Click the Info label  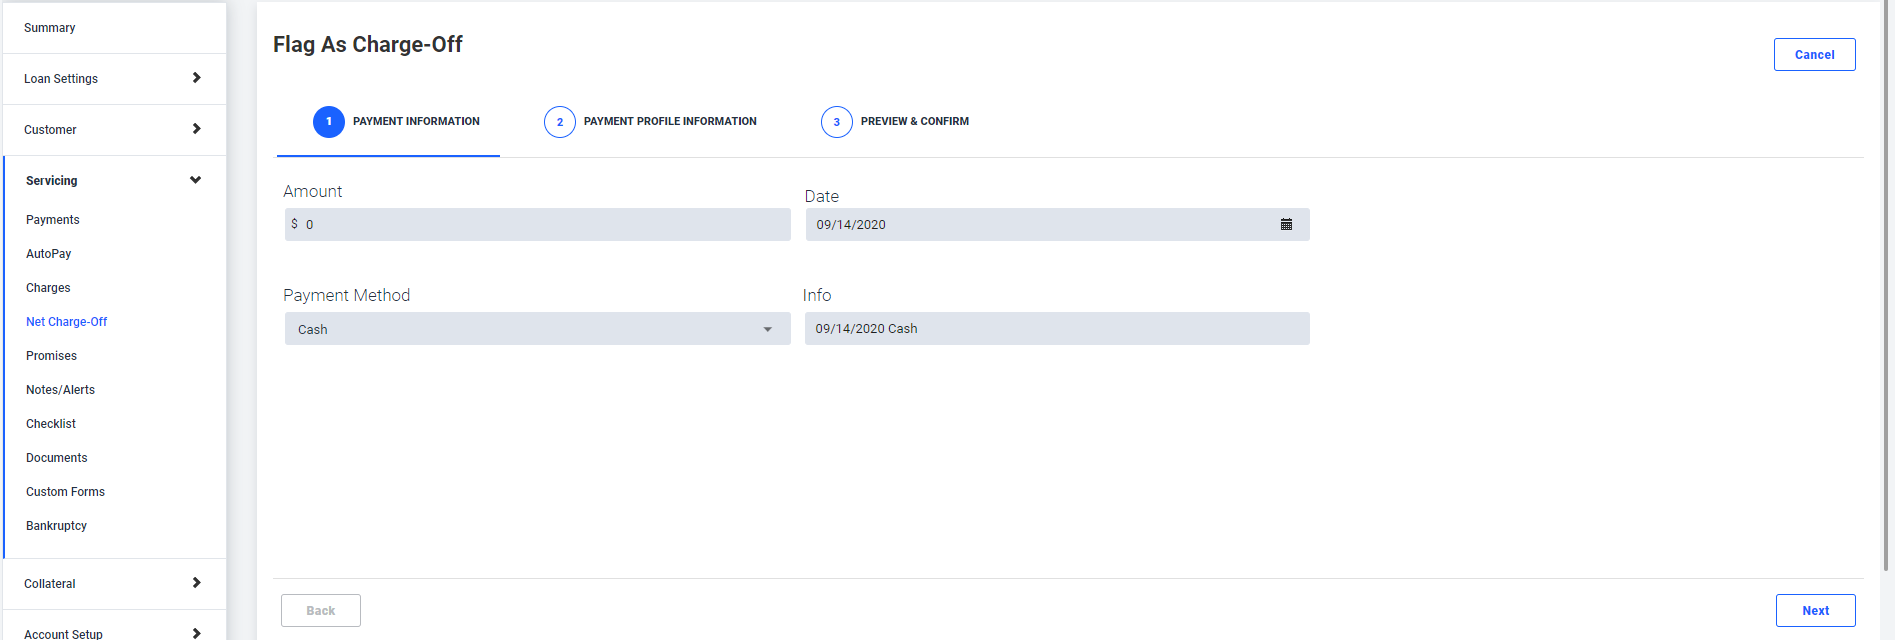pyautogui.click(x=817, y=295)
